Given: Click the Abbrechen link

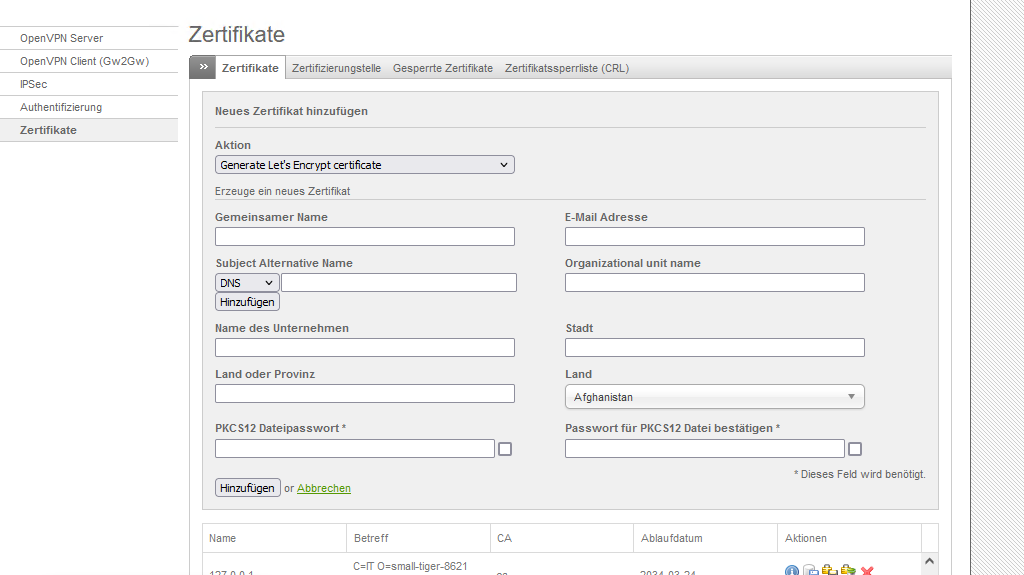Looking at the screenshot, I should point(324,488).
